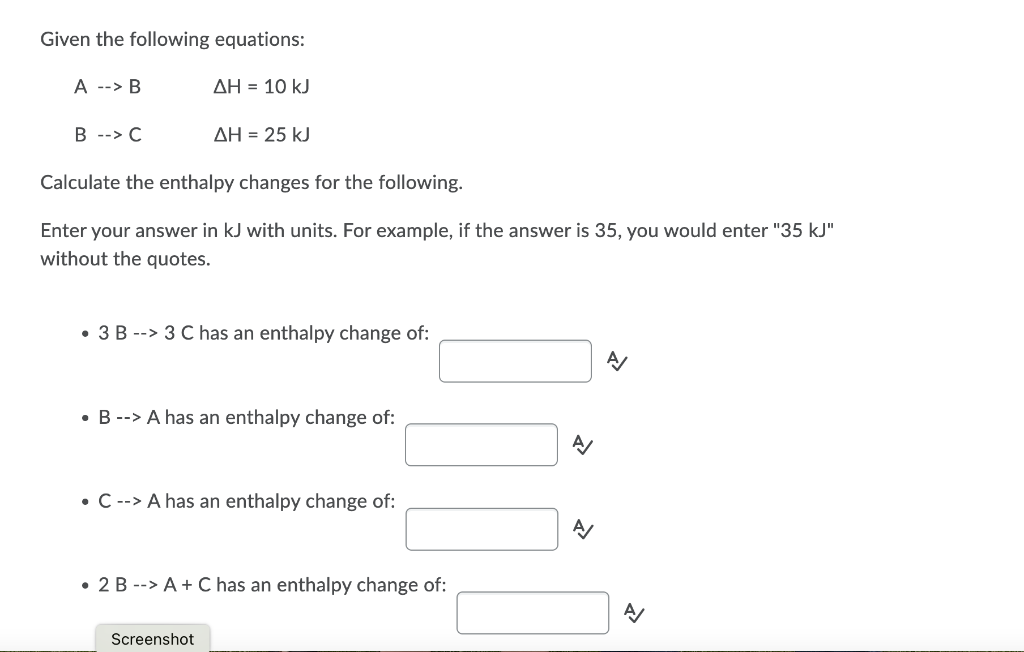Image resolution: width=1024 pixels, height=652 pixels.
Task: Click the answer box for 3 B --> 3 C
Action: [x=515, y=361]
